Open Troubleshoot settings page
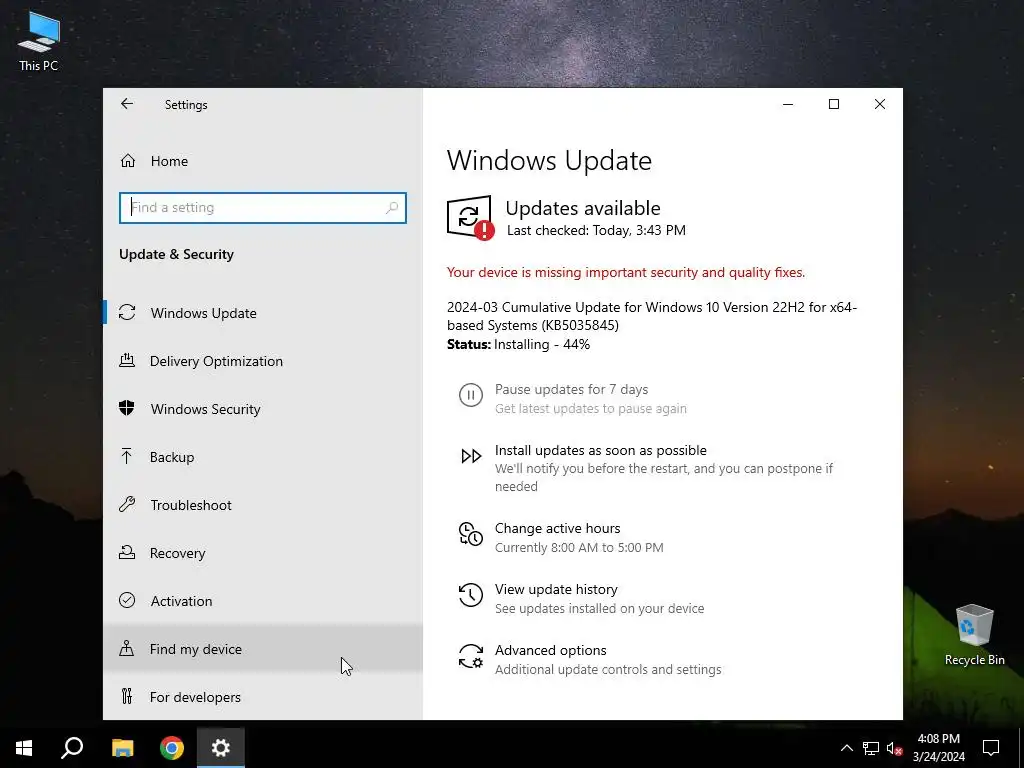The width and height of the screenshot is (1024, 768). [x=263, y=505]
